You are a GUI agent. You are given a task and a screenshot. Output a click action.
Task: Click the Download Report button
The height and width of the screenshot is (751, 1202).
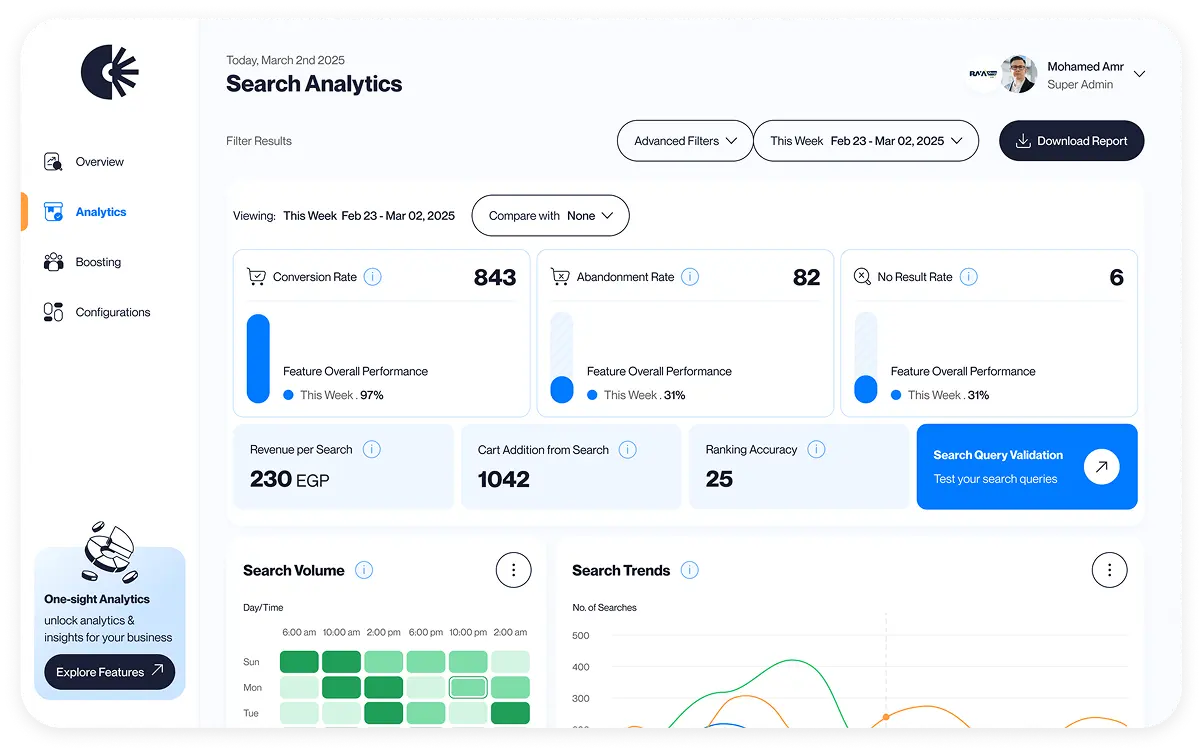[1071, 140]
